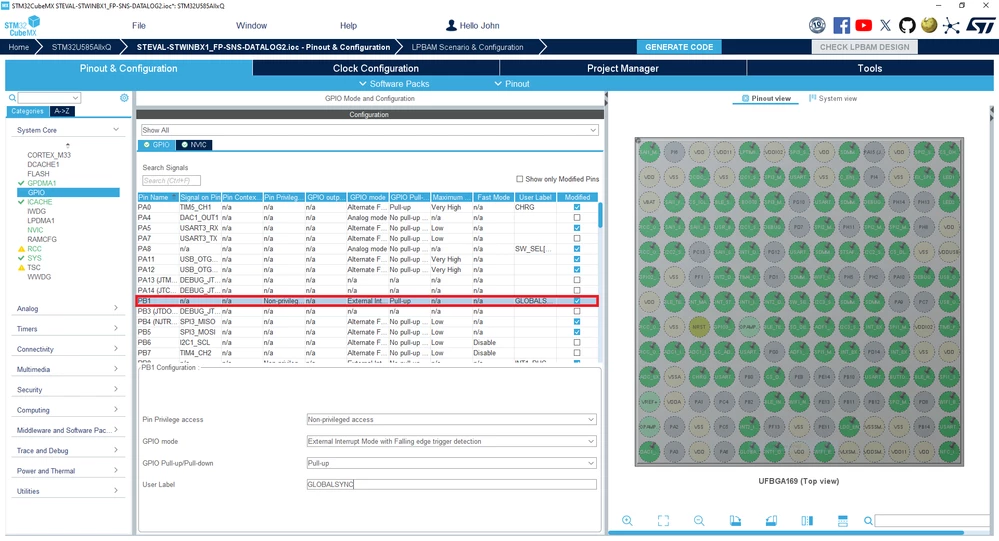
Task: Toggle the Modified checkbox for PA8
Action: coord(577,249)
